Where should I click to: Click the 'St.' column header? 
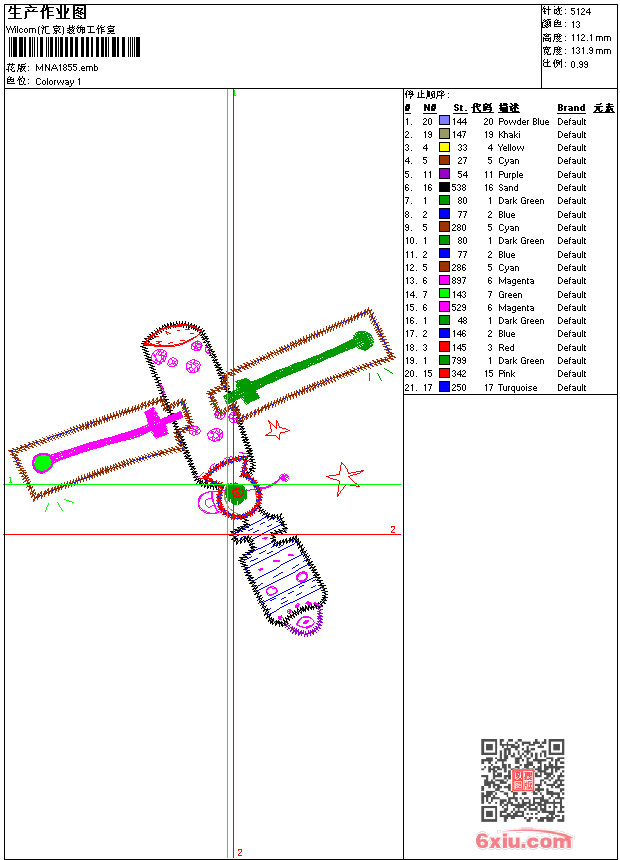pyautogui.click(x=460, y=108)
